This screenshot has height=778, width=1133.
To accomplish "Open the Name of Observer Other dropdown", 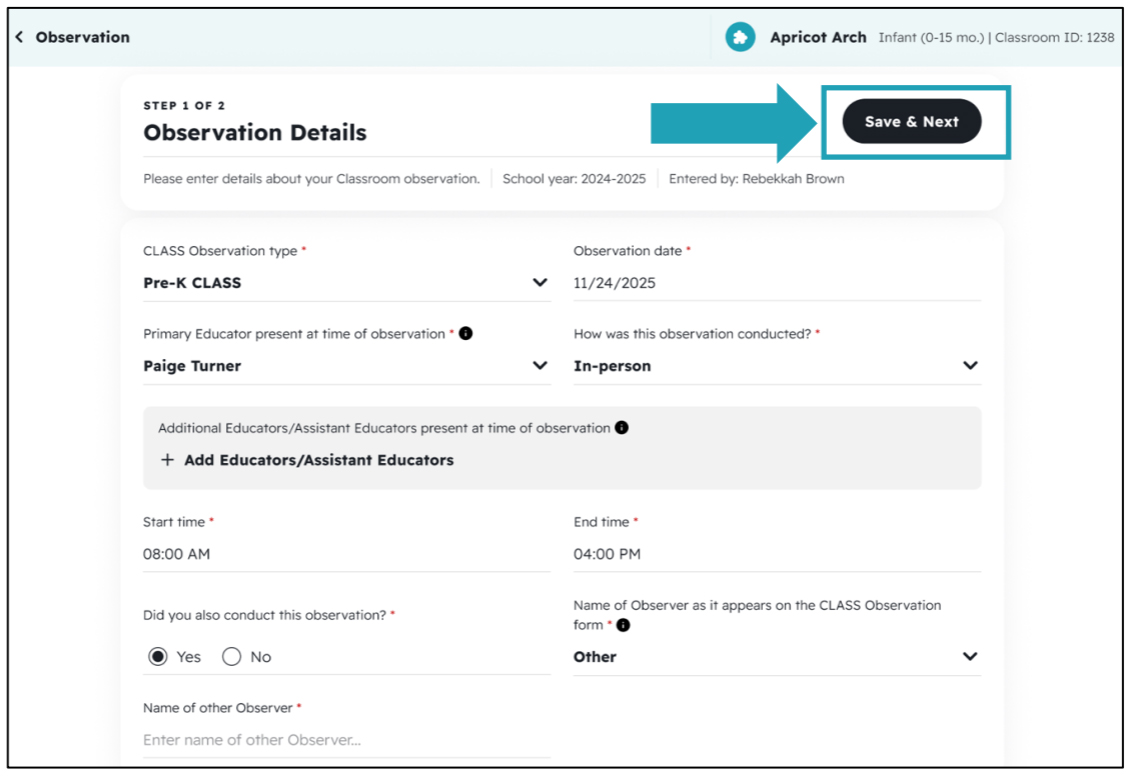I will pos(777,657).
